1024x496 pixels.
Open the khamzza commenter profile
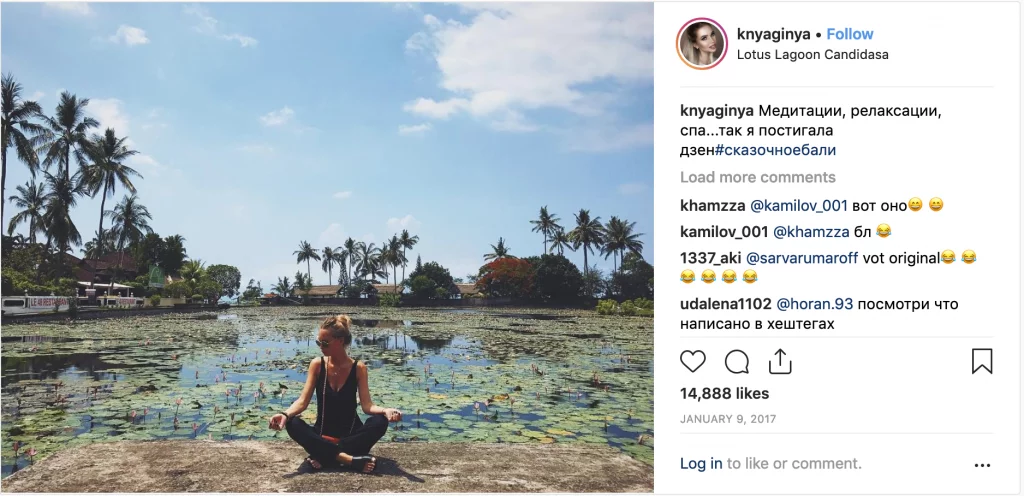[x=712, y=205]
